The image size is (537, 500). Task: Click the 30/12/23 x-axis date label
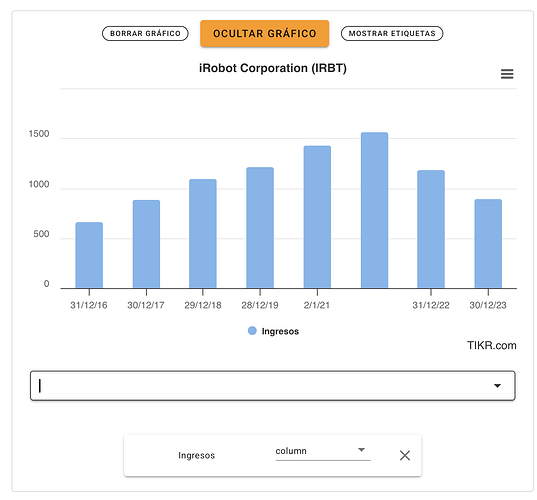[x=488, y=305]
